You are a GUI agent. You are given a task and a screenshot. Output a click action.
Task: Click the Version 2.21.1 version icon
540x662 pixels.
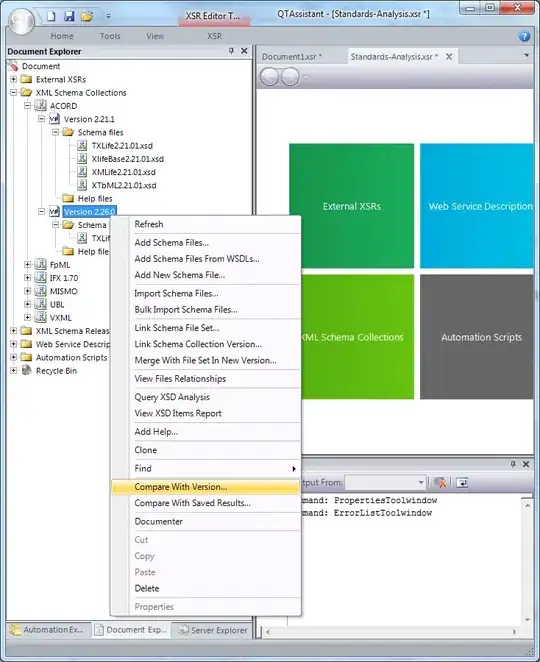[x=54, y=119]
